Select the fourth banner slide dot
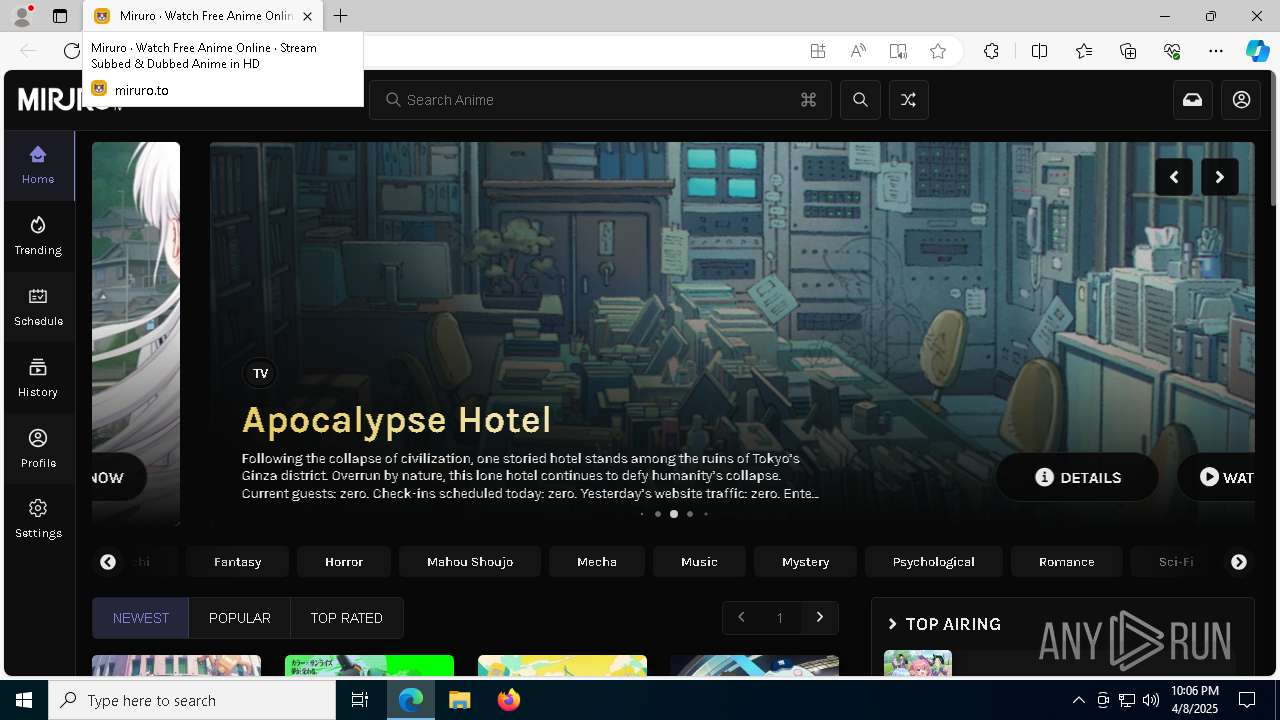 point(690,514)
